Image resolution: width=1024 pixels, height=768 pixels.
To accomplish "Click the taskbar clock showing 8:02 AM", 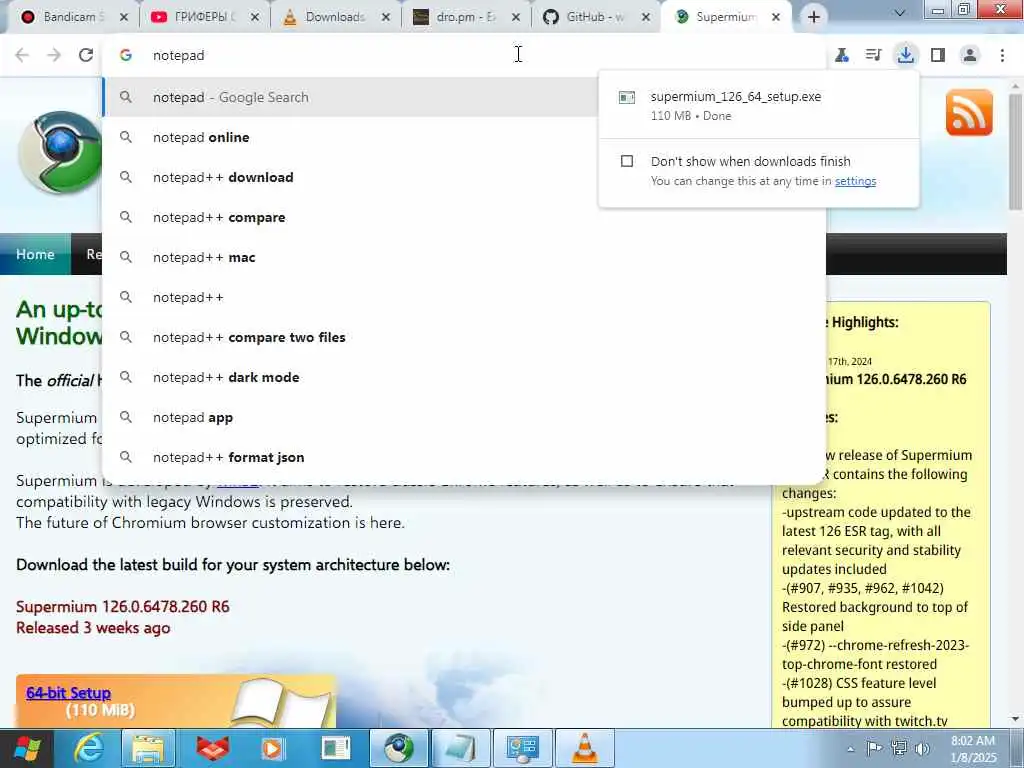I will tap(973, 749).
